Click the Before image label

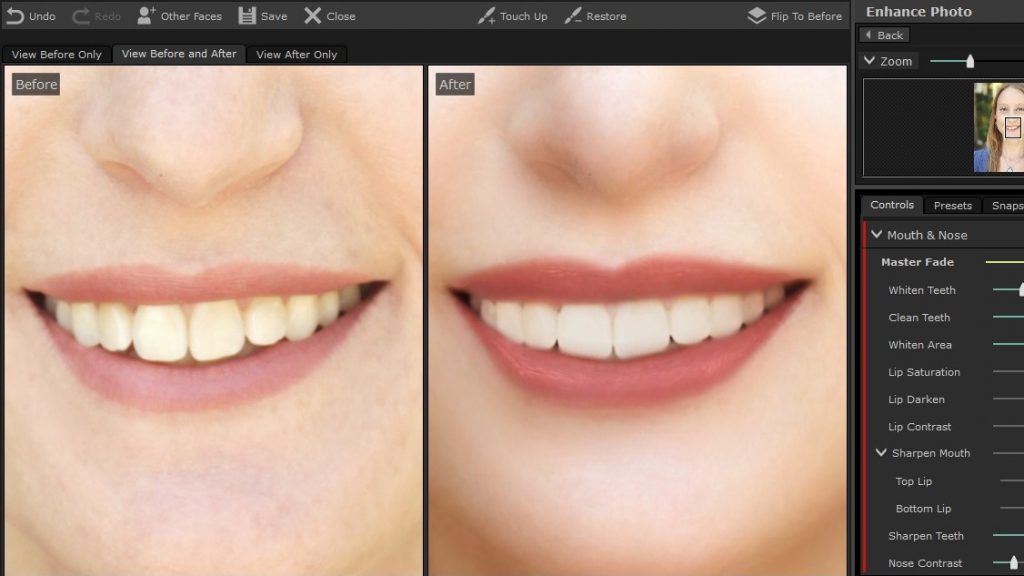[x=36, y=84]
